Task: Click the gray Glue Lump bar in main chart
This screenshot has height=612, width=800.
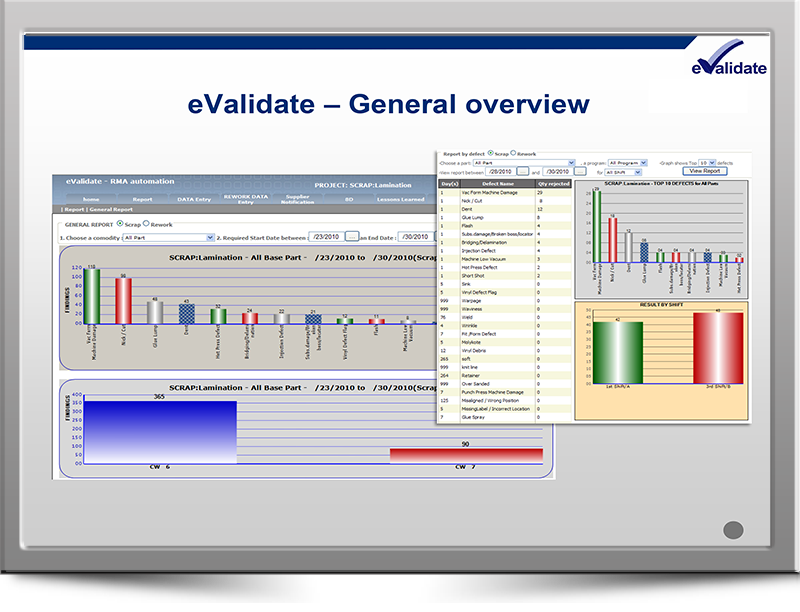Action: click(x=155, y=312)
